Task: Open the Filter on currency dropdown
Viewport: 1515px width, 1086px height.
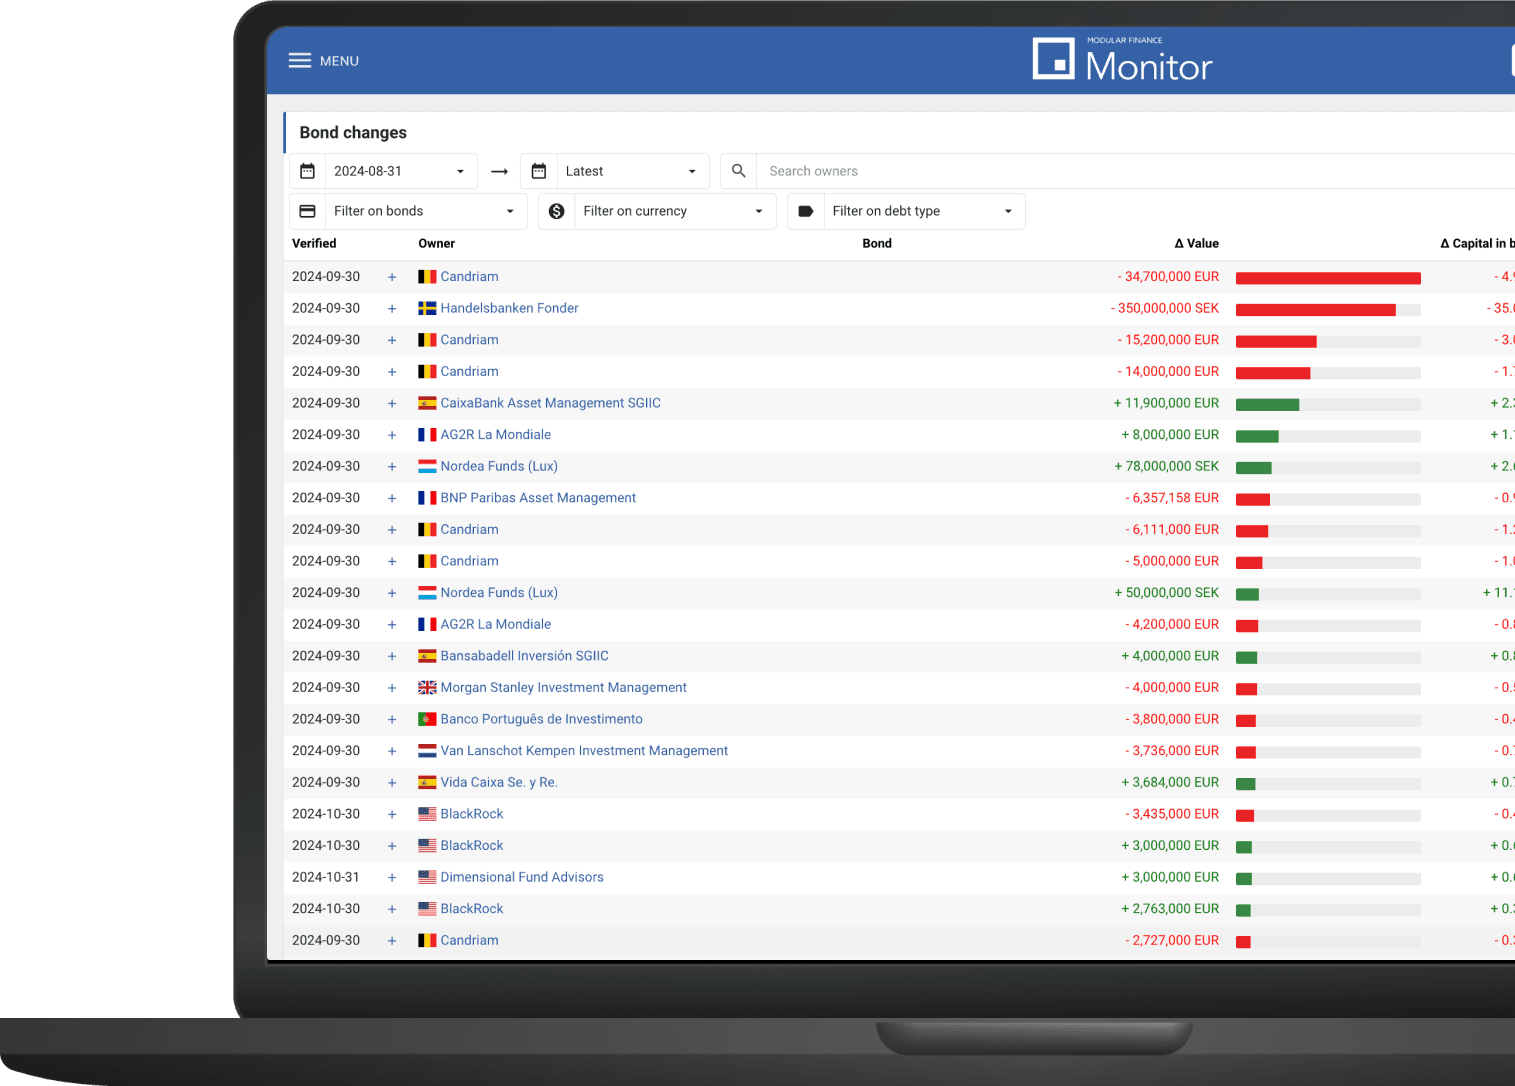Action: click(675, 211)
